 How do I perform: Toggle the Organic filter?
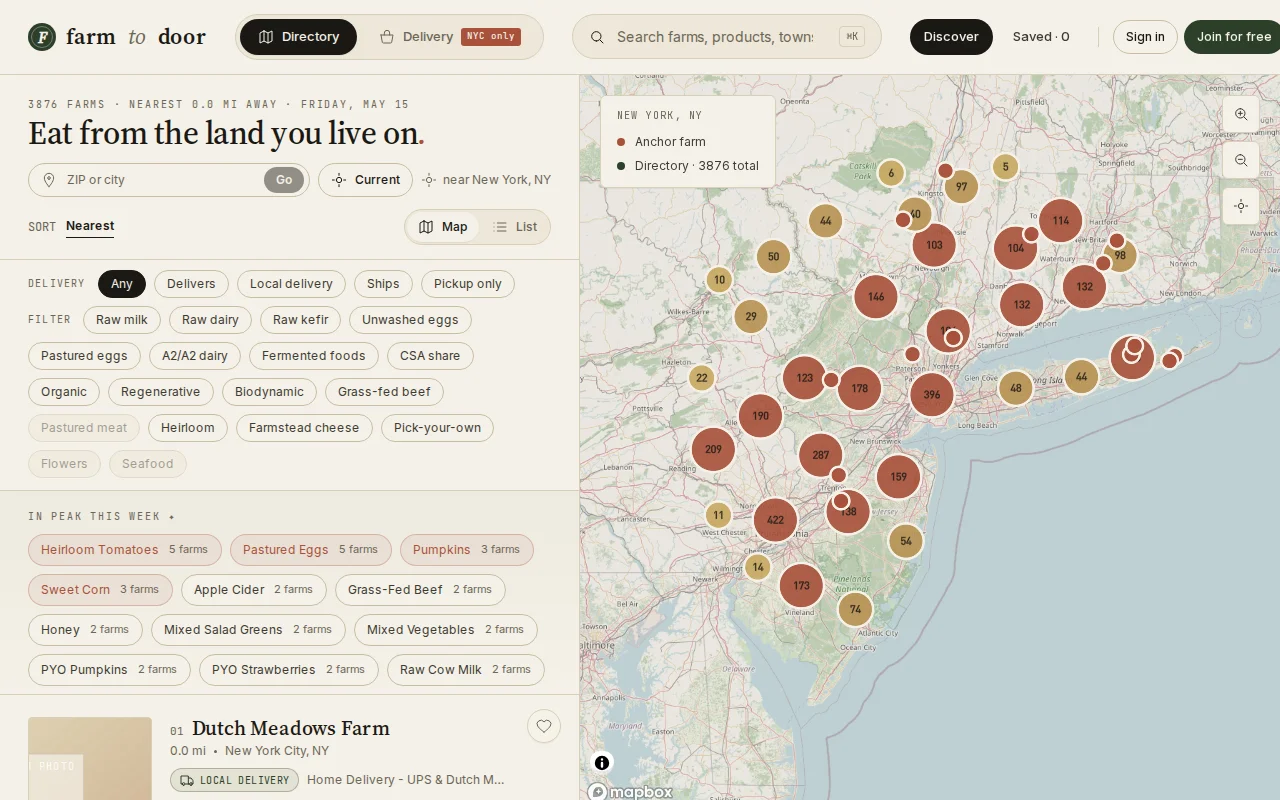(x=64, y=392)
